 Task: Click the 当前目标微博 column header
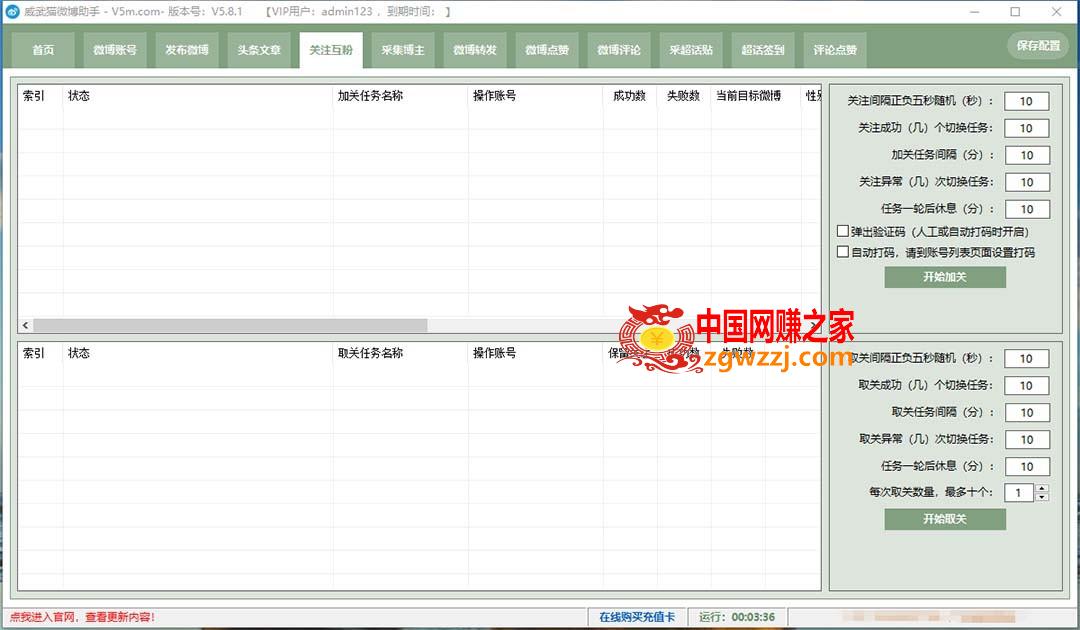pos(749,96)
